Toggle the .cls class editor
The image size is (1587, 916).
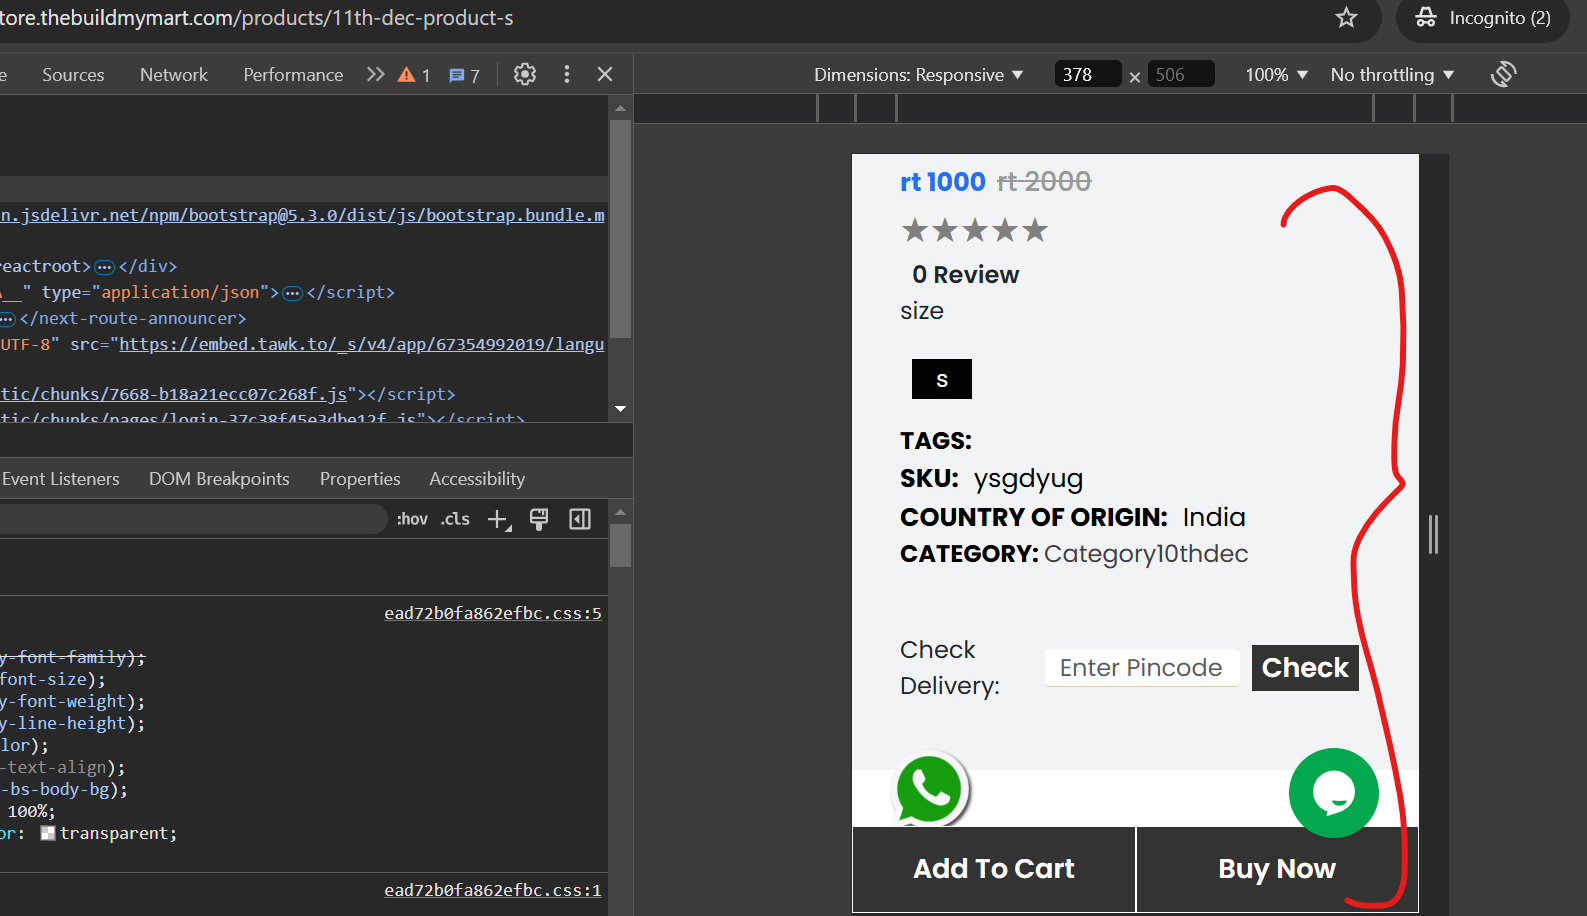tap(456, 519)
